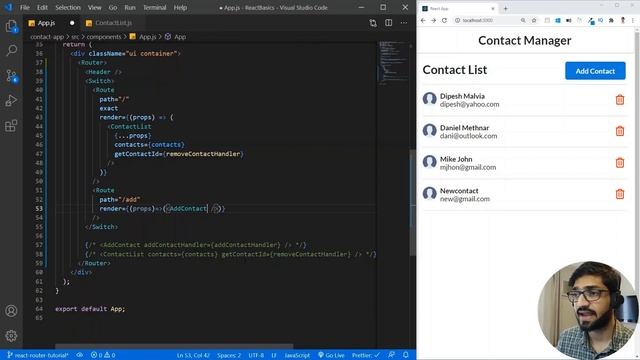This screenshot has width=640, height=360.
Task: Open the react-router-tutorial branch picker
Action: pos(38,355)
